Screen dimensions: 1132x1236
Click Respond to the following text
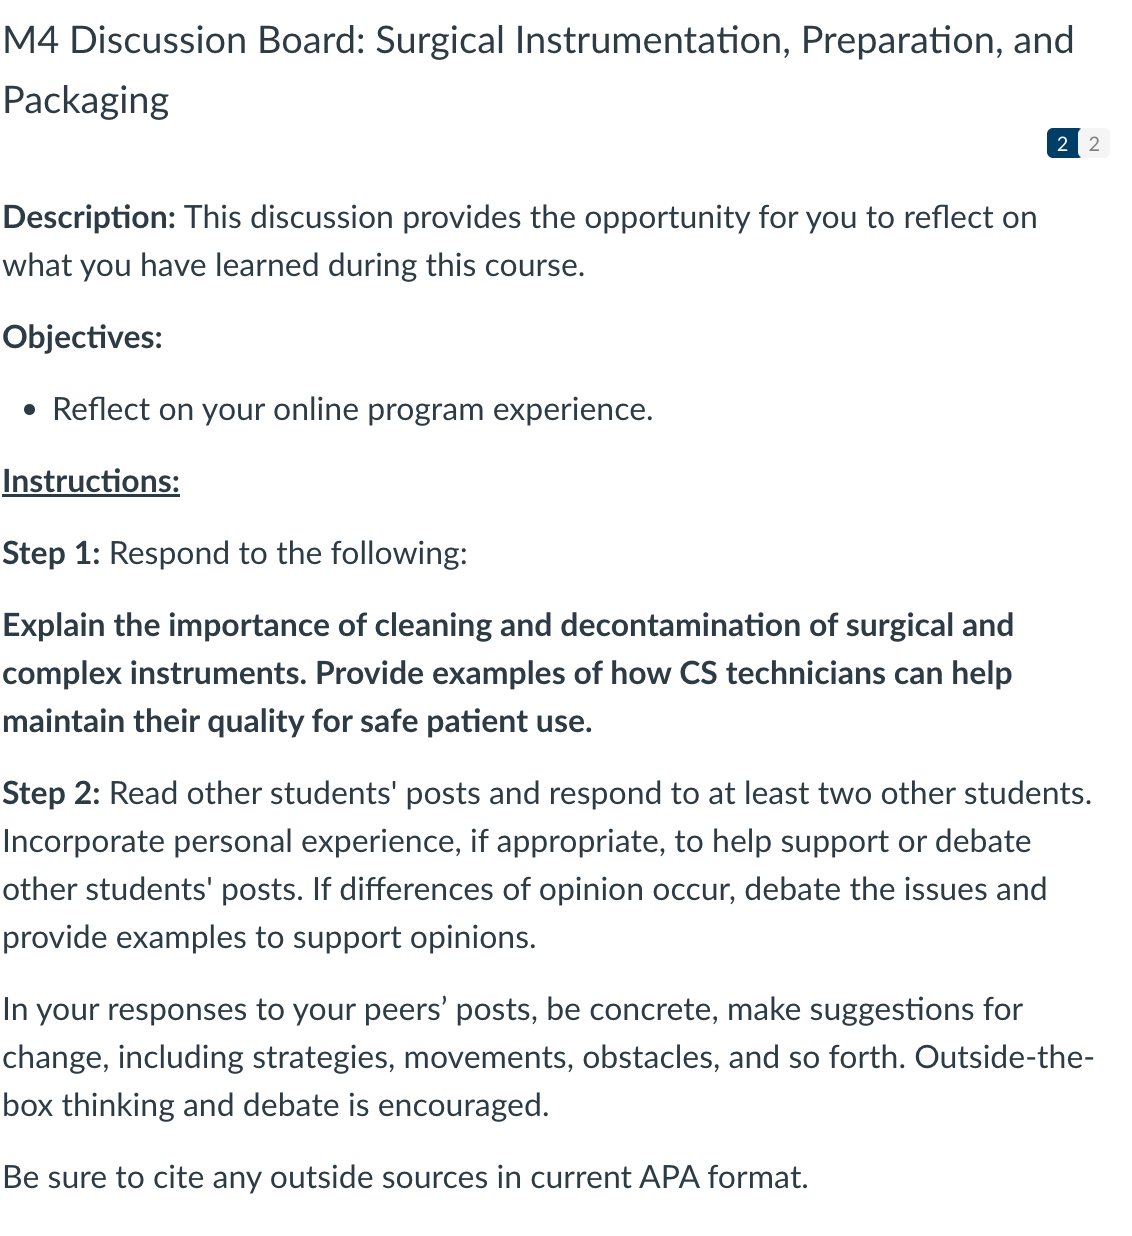pos(288,553)
